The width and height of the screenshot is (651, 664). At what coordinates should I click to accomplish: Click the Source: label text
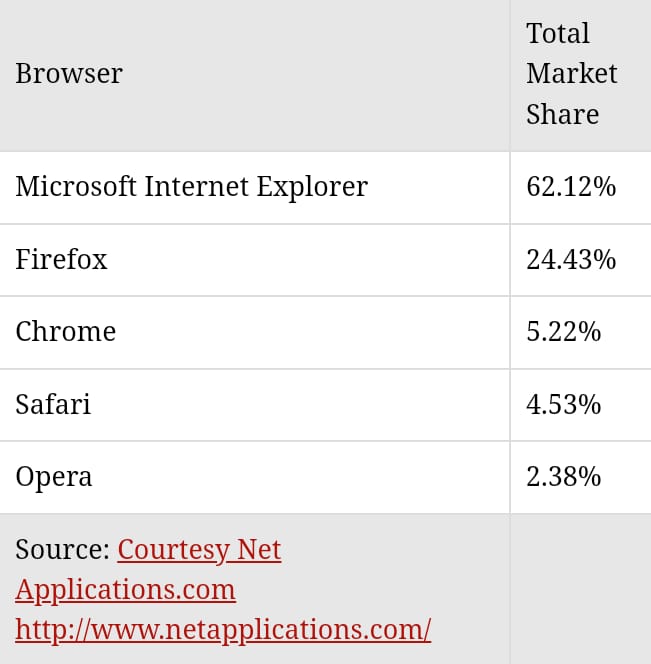click(x=62, y=550)
